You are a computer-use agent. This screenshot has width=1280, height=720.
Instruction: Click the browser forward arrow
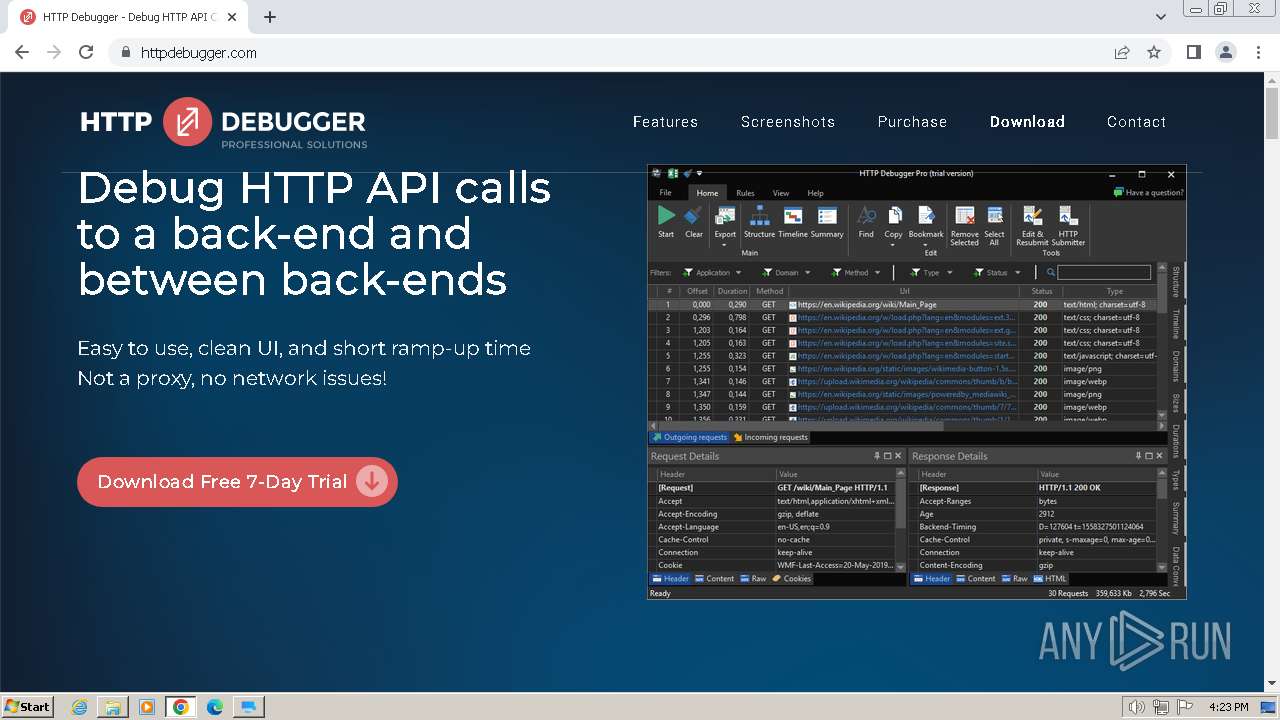(x=54, y=52)
